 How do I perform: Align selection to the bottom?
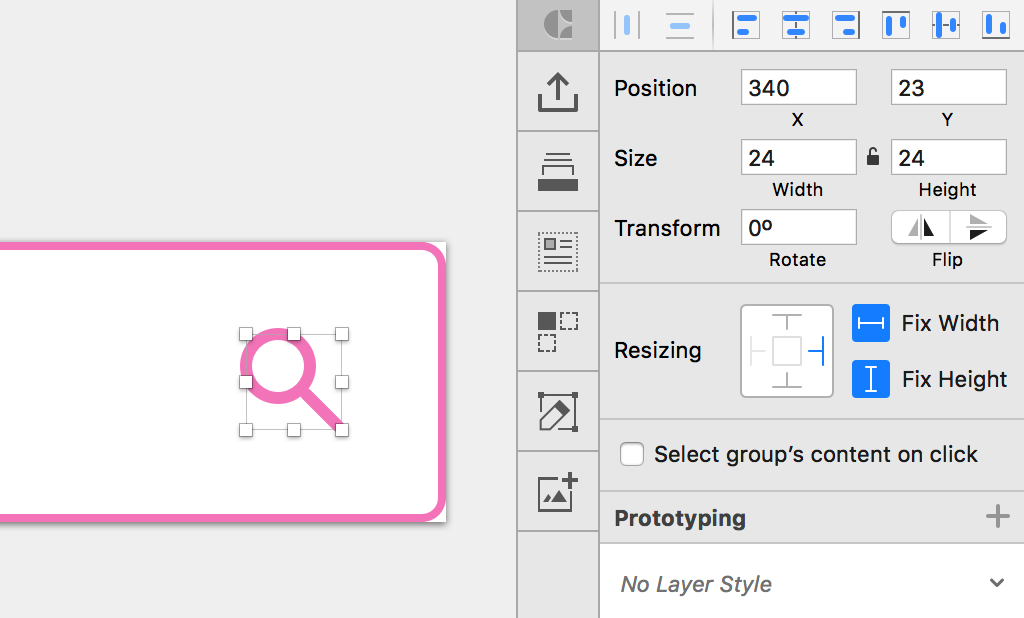(995, 25)
